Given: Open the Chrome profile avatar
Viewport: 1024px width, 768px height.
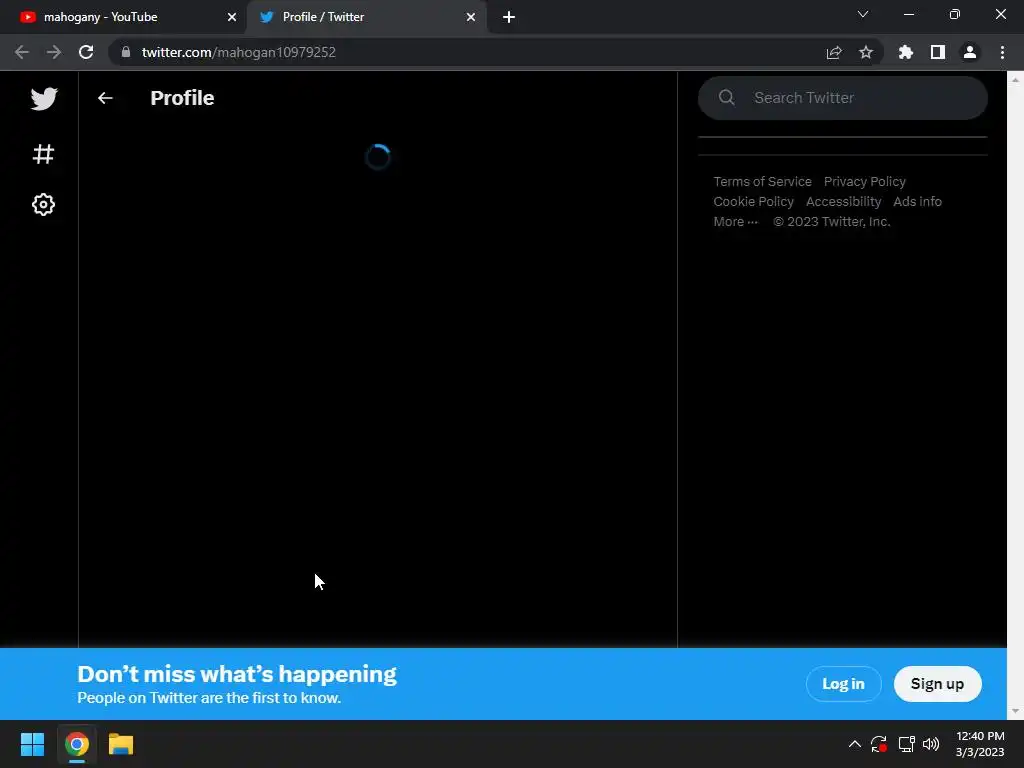Looking at the screenshot, I should pos(970,52).
